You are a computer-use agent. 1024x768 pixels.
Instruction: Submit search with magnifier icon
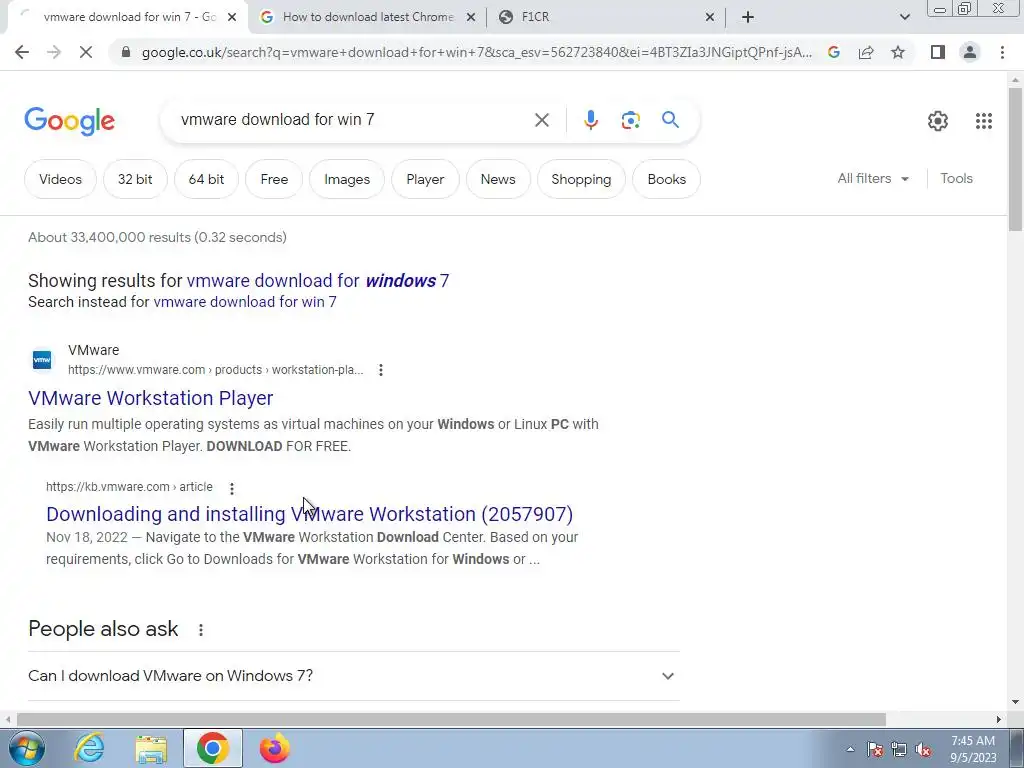pyautogui.click(x=670, y=120)
